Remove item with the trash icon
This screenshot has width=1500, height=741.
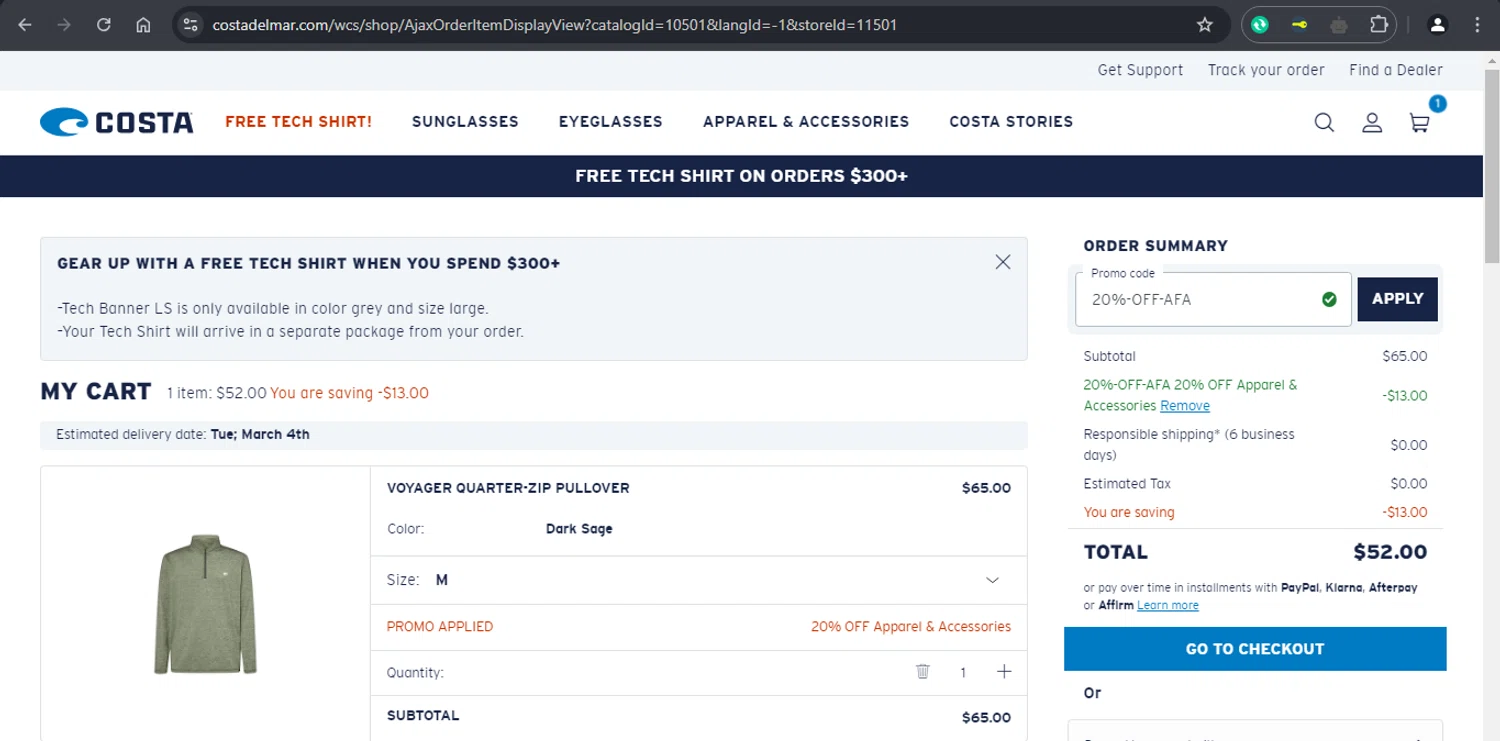923,672
